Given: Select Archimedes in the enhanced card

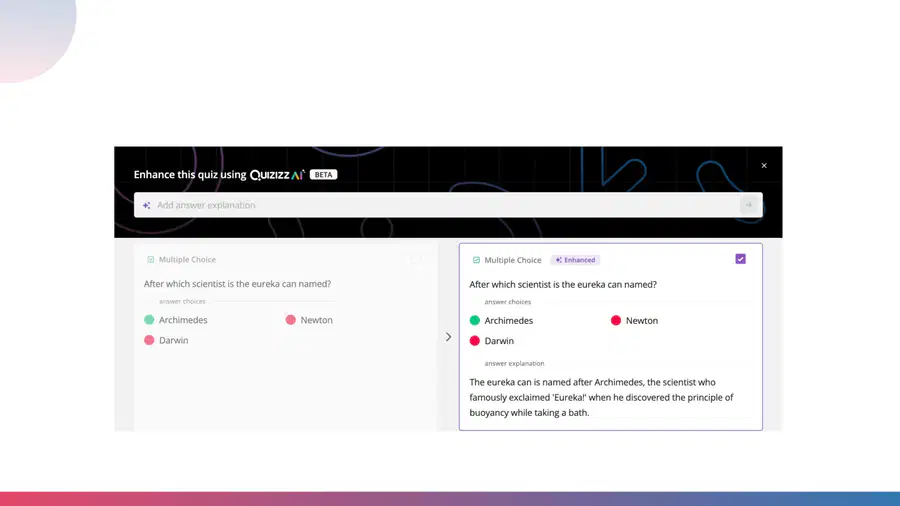Looking at the screenshot, I should point(509,320).
